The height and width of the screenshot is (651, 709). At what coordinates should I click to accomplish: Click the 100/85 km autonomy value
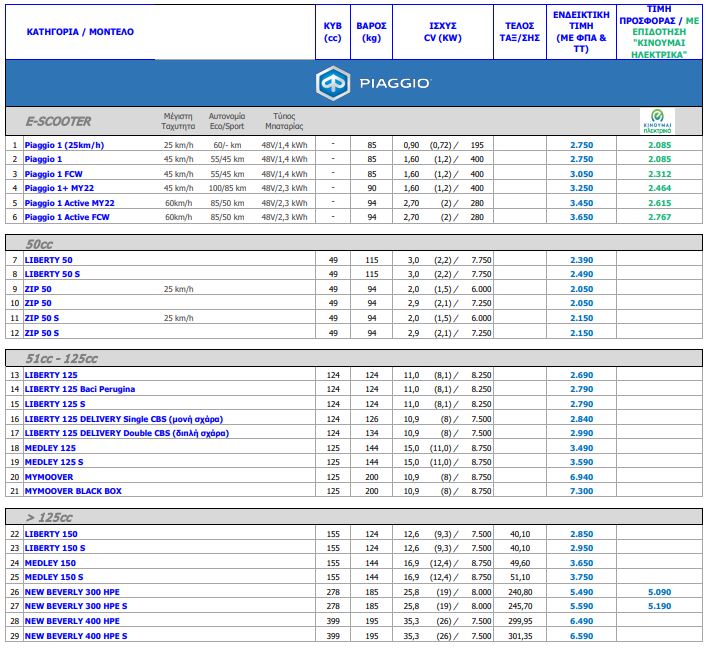tap(227, 188)
